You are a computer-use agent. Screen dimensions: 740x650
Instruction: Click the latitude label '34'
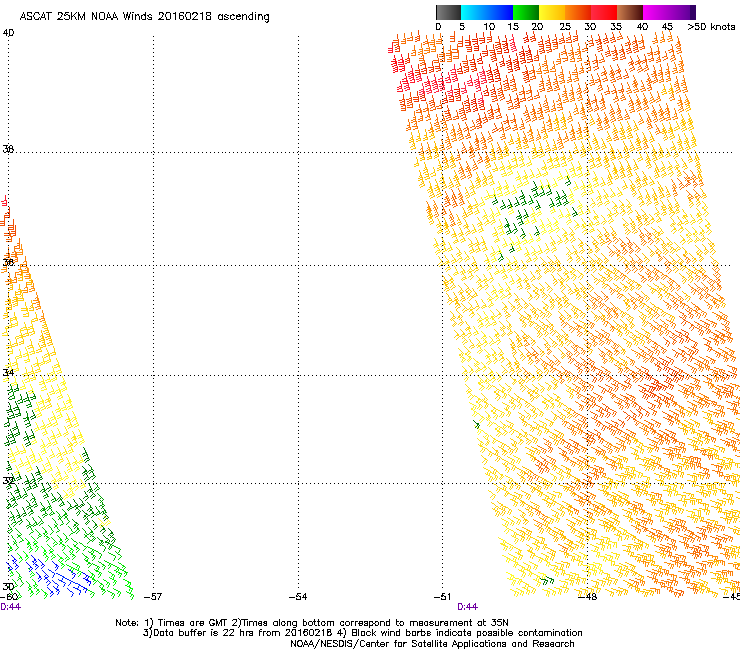8,372
